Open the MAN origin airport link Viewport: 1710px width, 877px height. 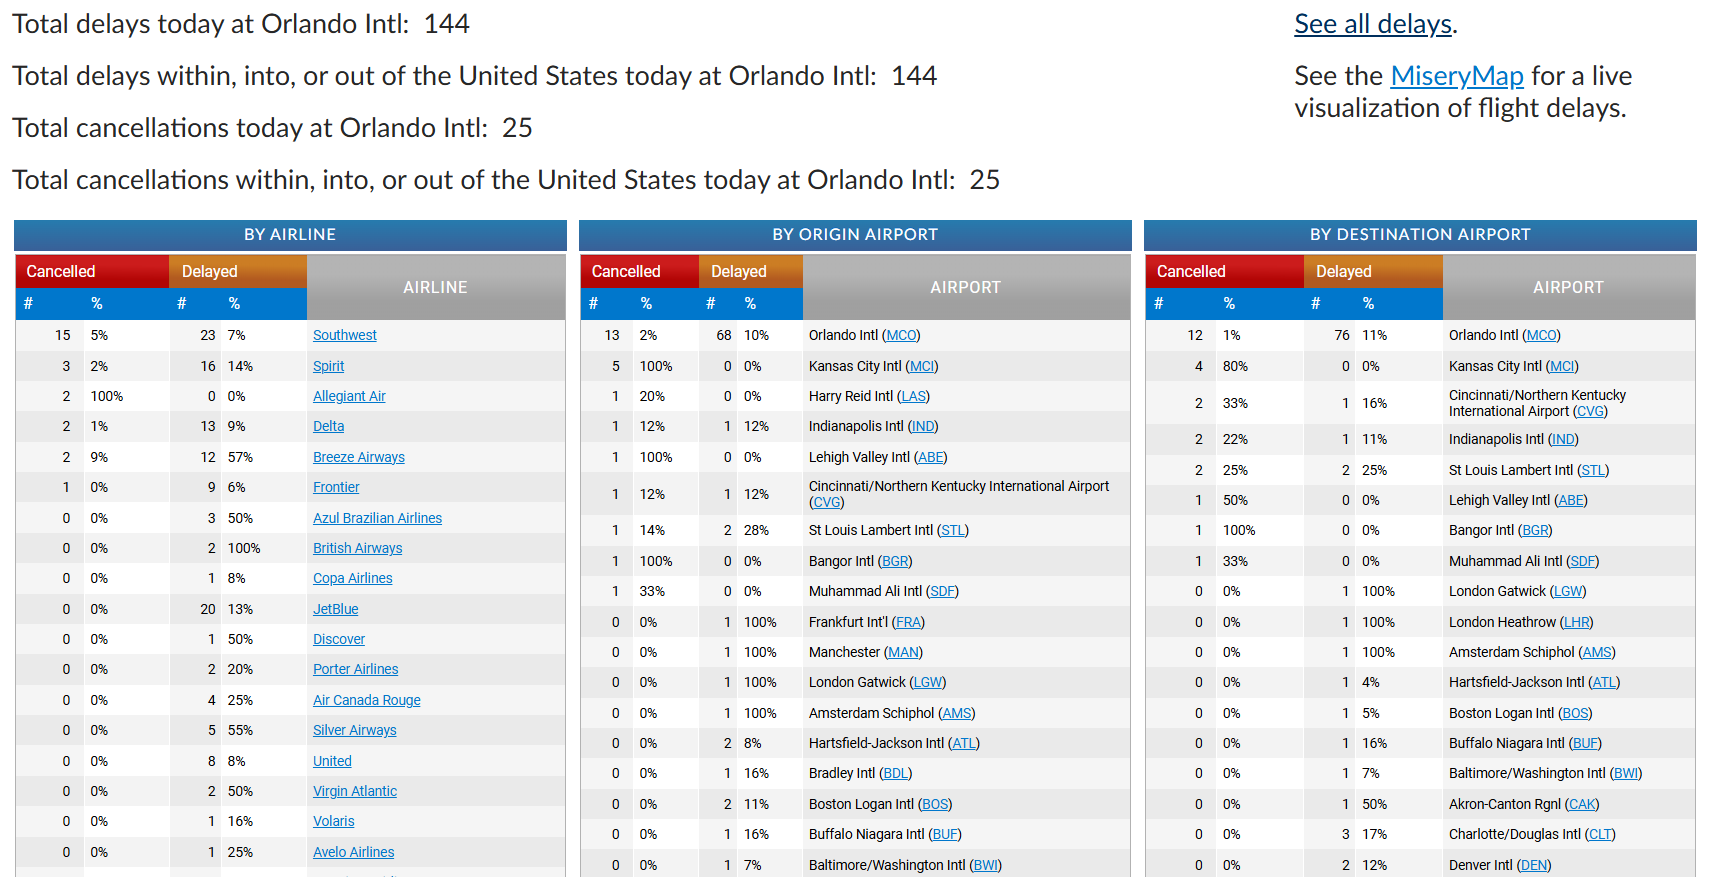click(904, 652)
